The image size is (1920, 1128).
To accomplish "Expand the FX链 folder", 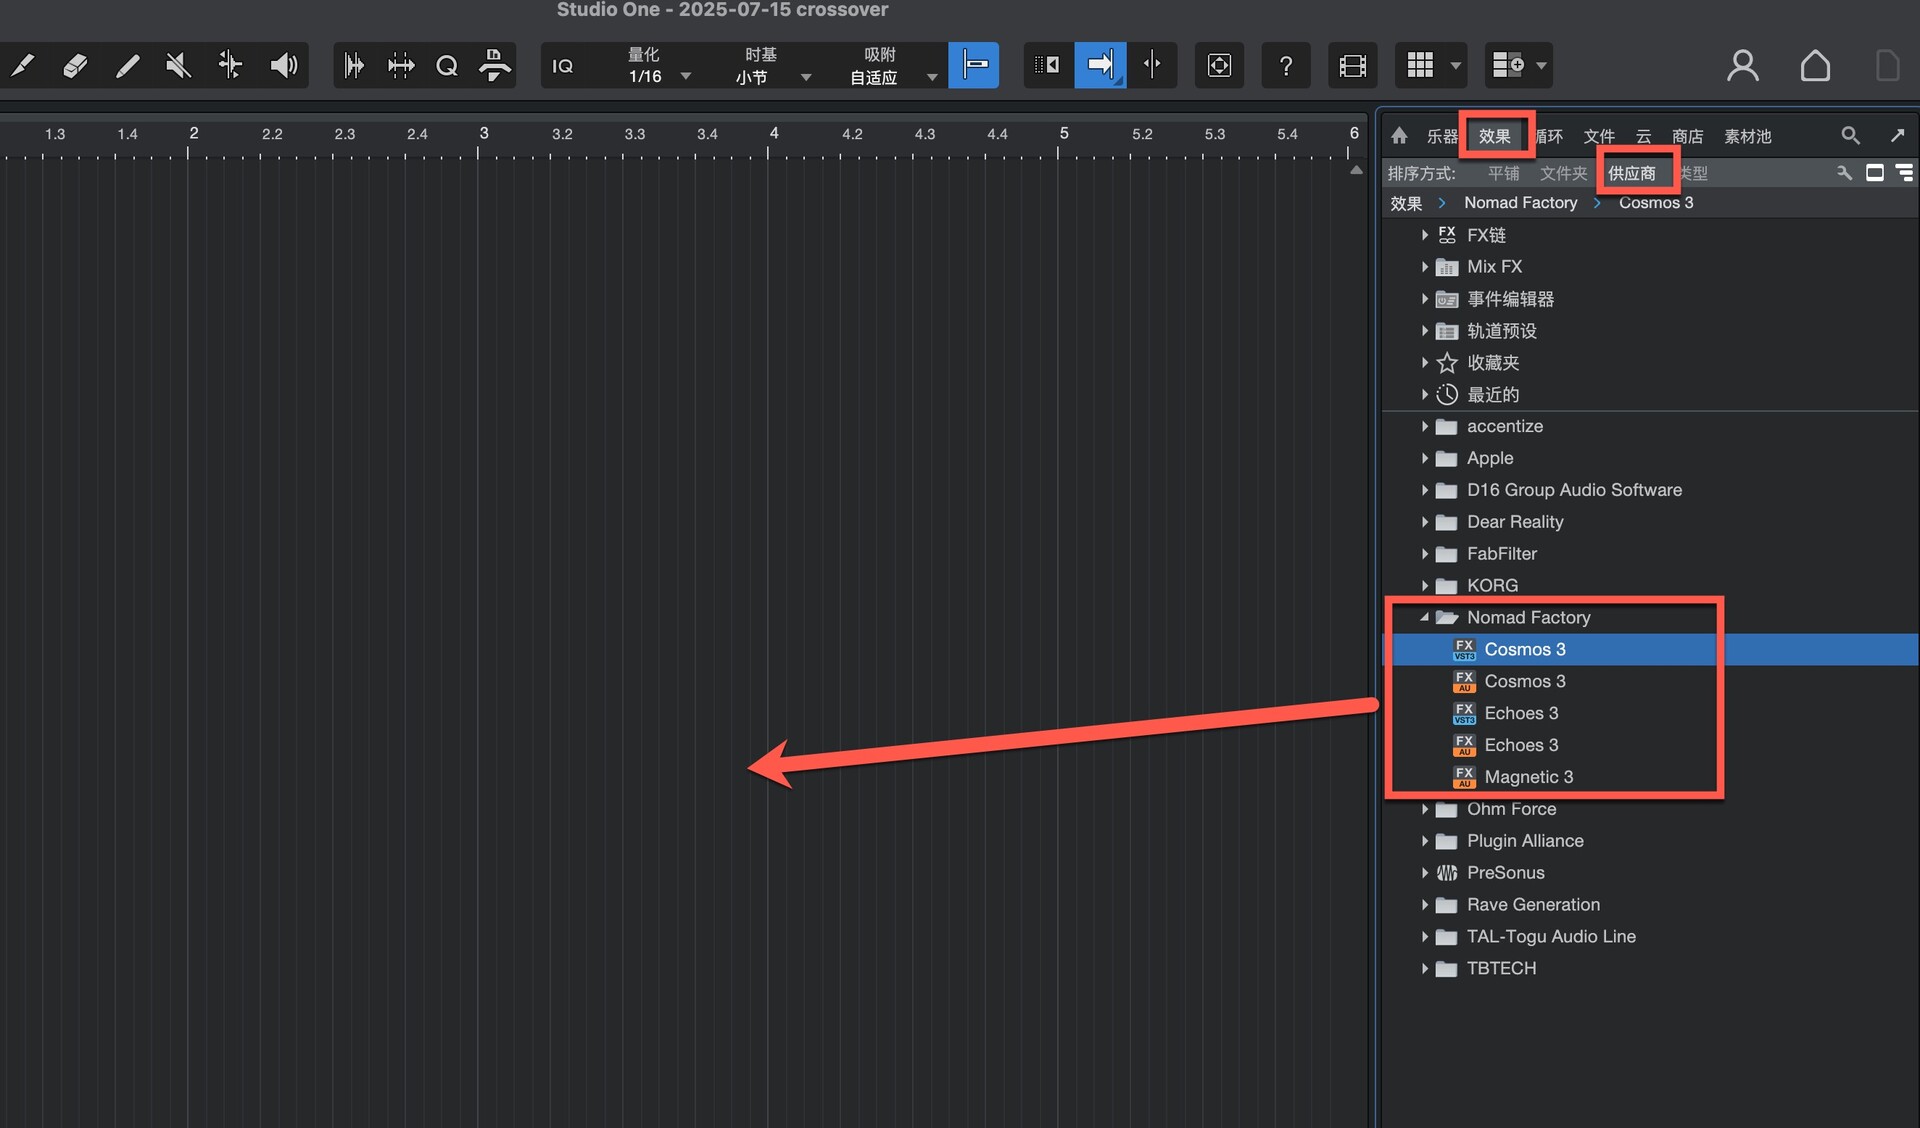I will (x=1425, y=235).
